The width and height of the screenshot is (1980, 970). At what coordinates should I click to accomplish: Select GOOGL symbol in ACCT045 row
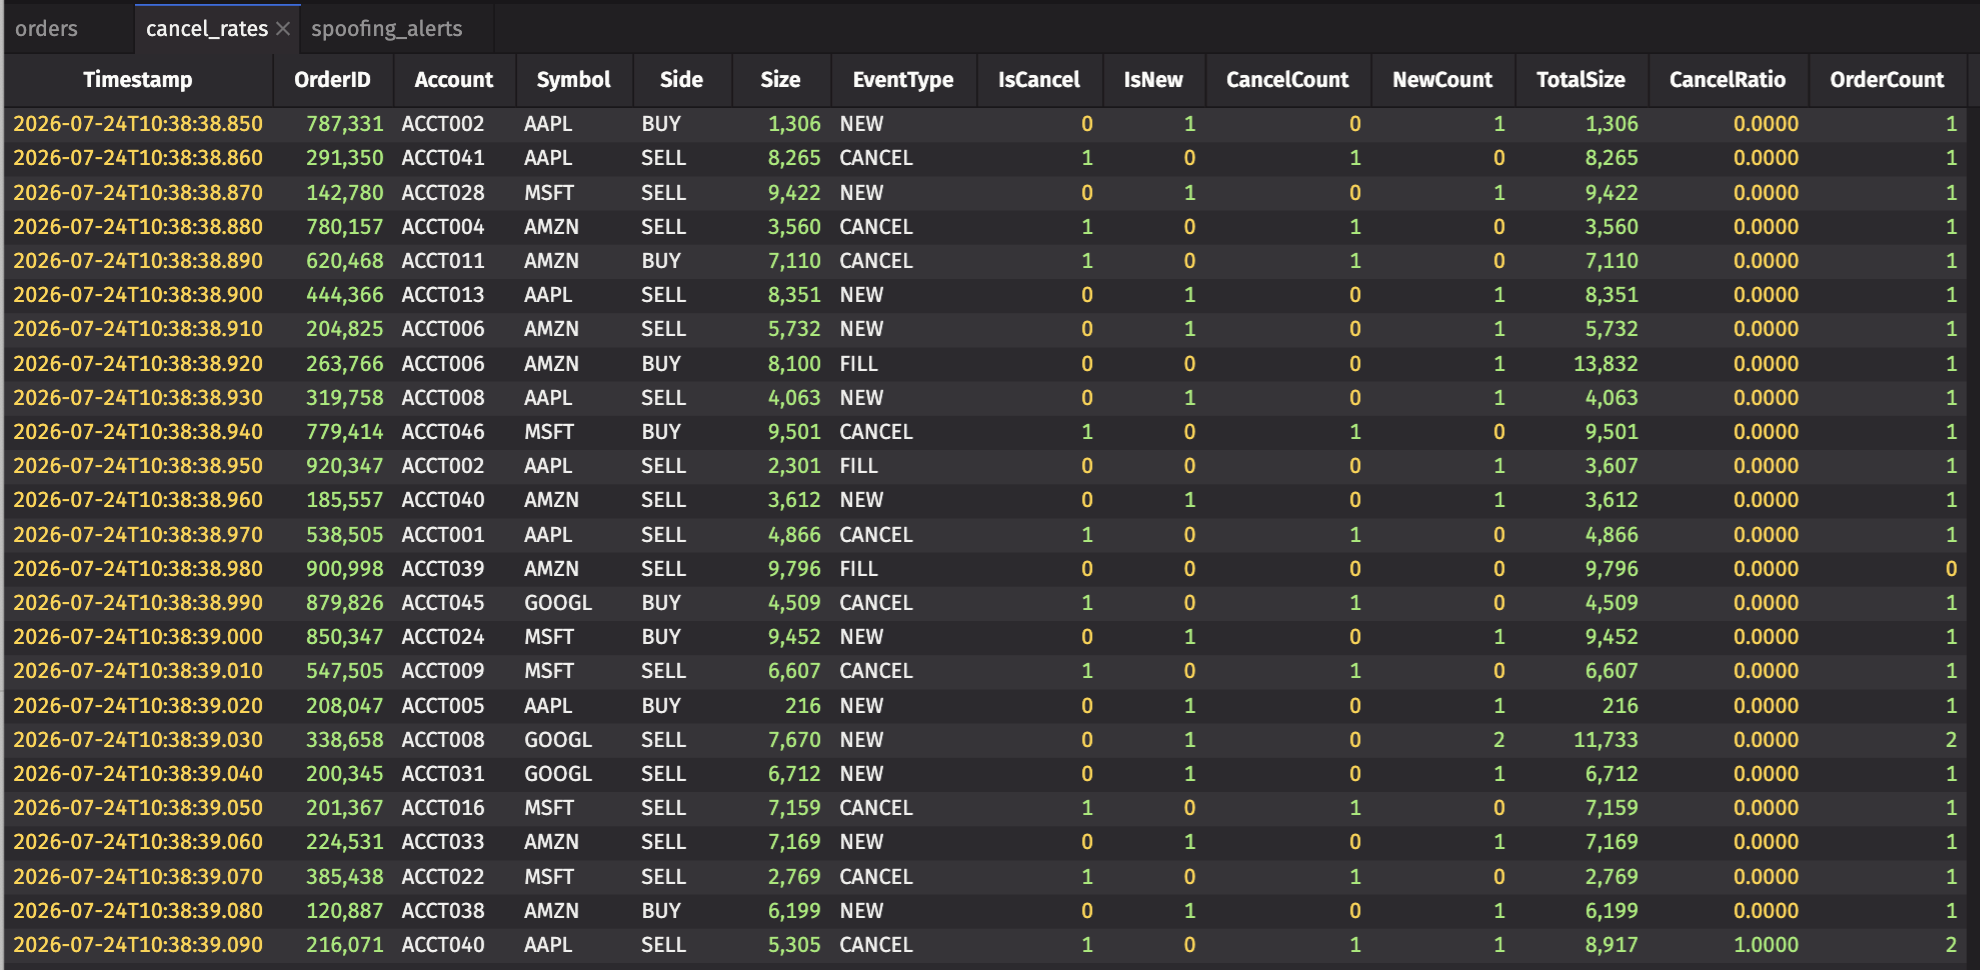pyautogui.click(x=574, y=603)
